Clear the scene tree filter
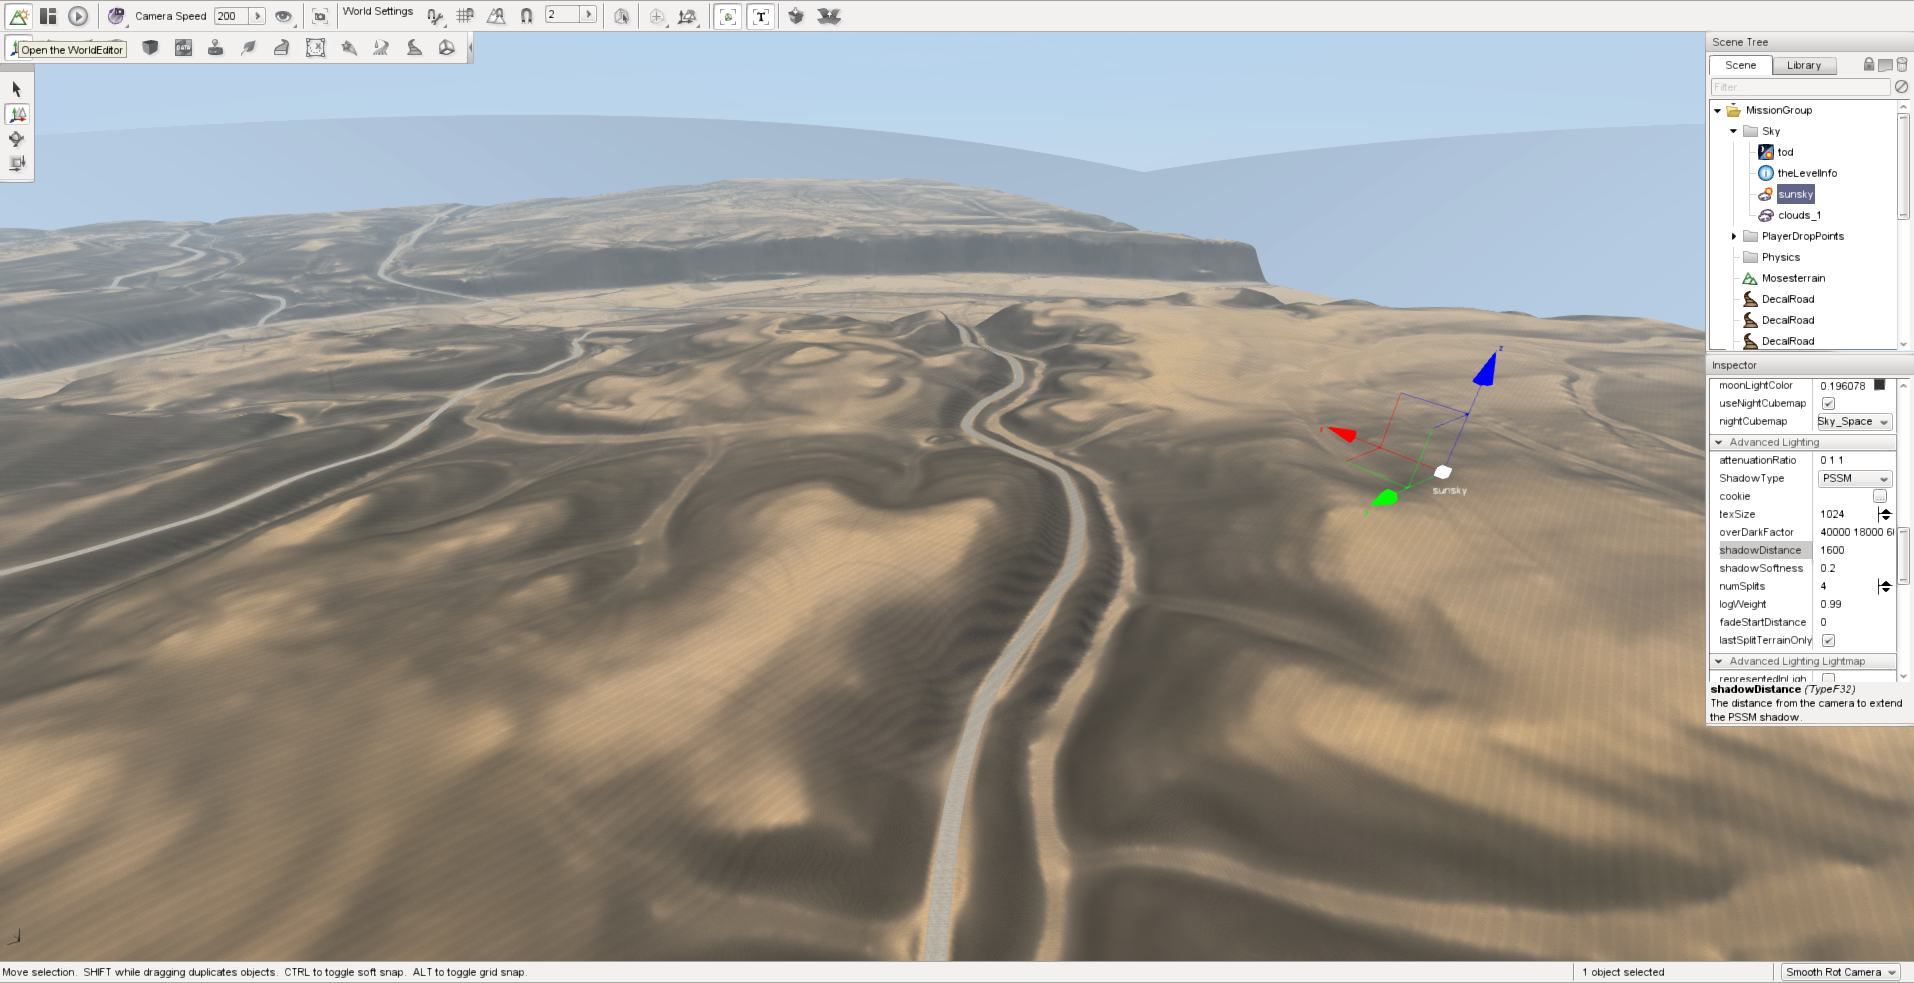The width and height of the screenshot is (1914, 983). [1901, 87]
